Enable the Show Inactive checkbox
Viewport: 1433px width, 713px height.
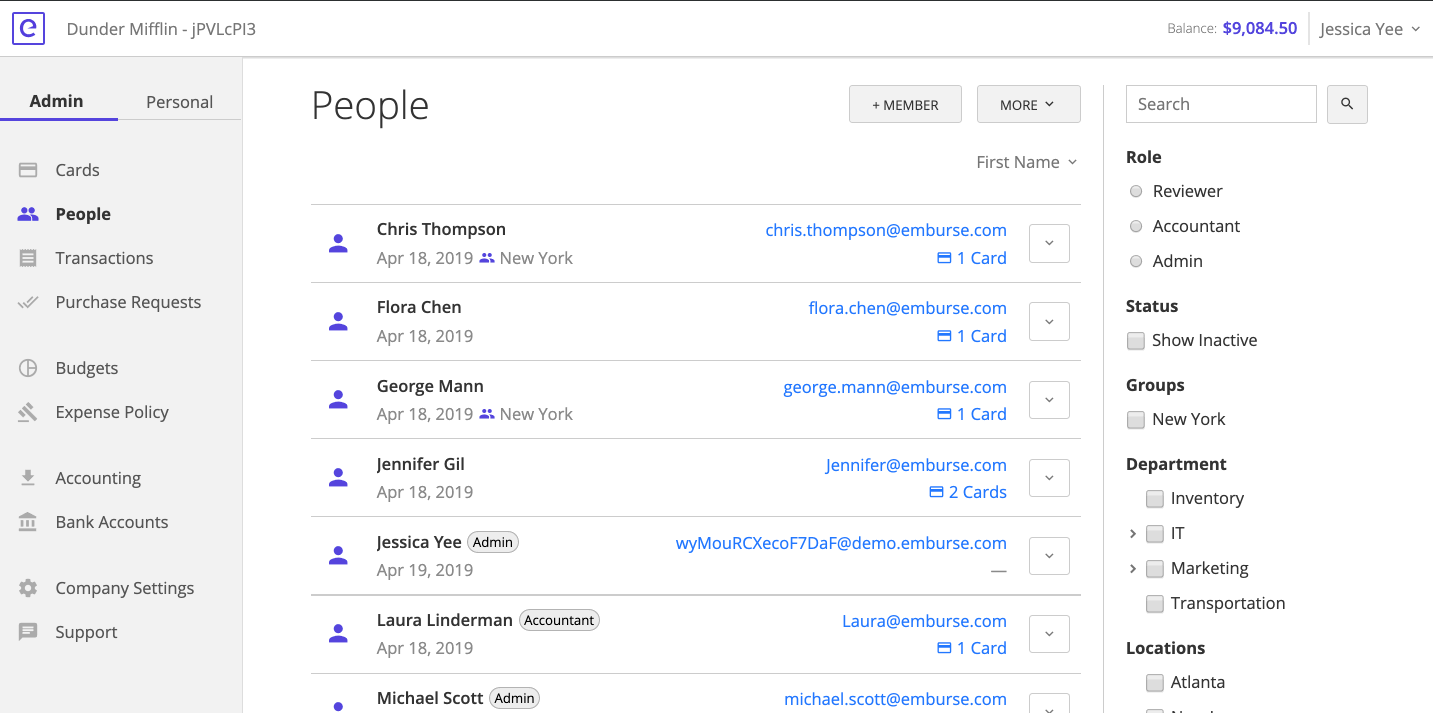coord(1136,341)
